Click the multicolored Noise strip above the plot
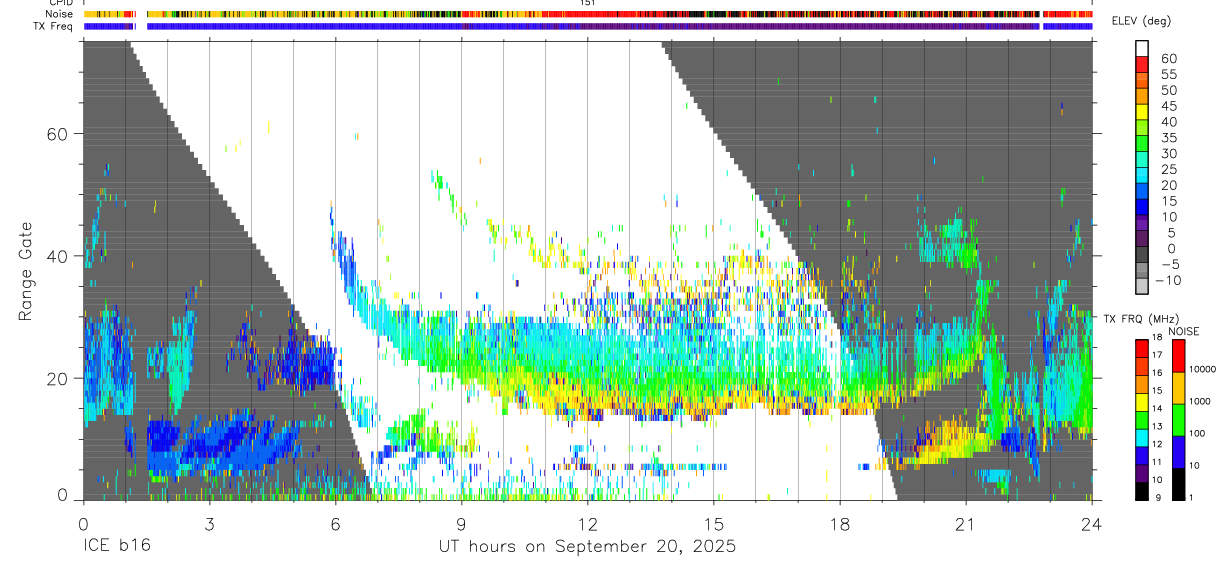Image resolution: width=1228 pixels, height=567 pixels. coord(588,15)
